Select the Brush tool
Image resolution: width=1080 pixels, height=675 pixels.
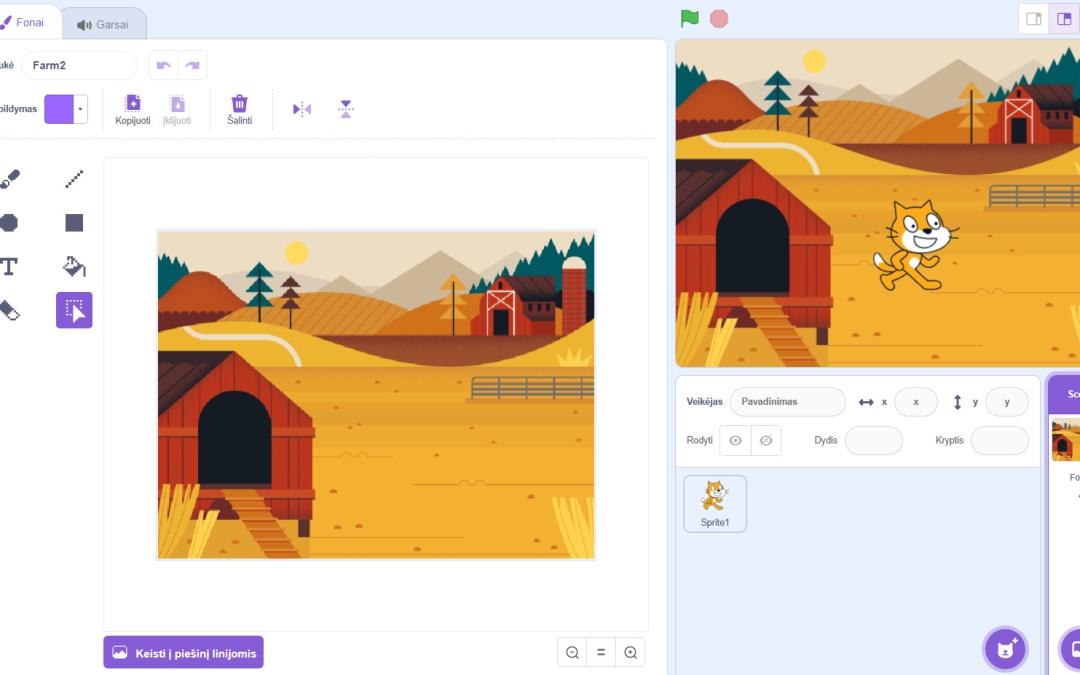tap(8, 179)
